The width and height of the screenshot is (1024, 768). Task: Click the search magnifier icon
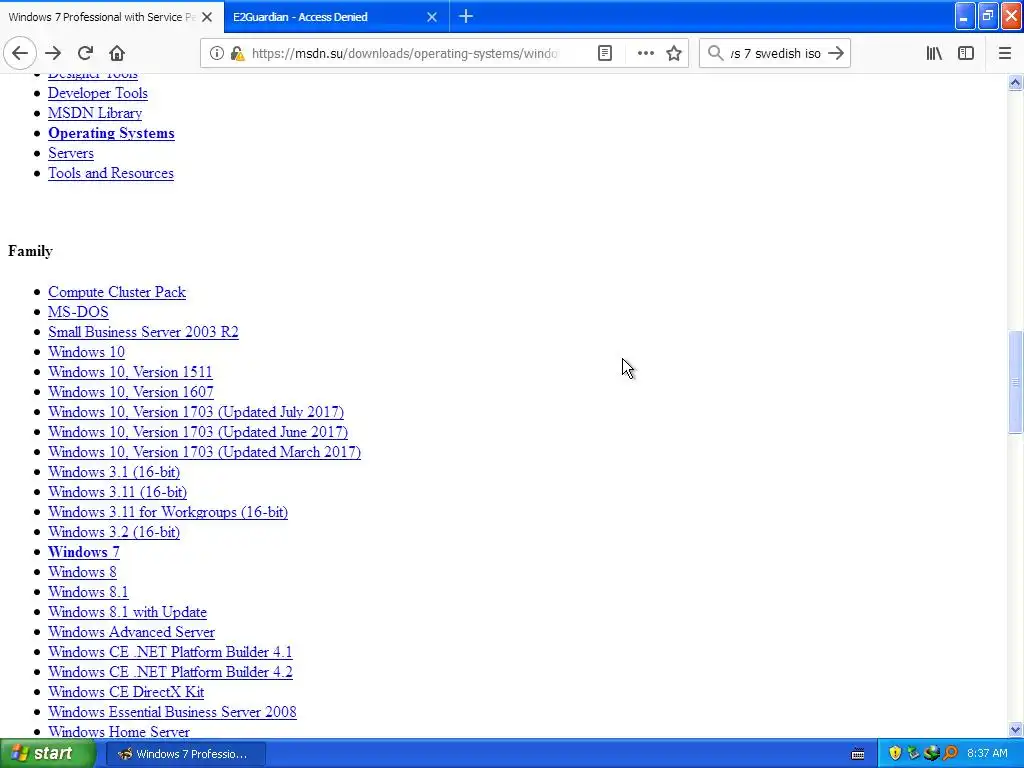point(716,54)
